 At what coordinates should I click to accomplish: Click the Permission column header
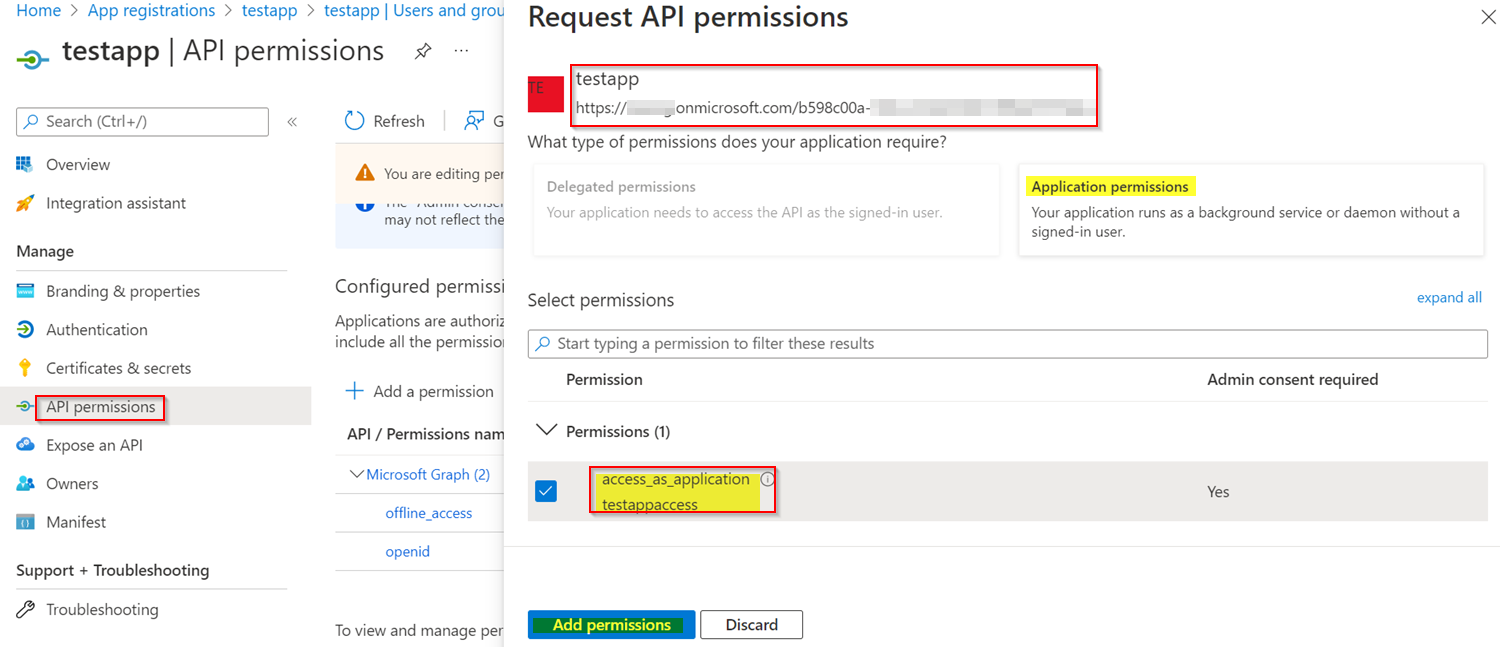604,379
